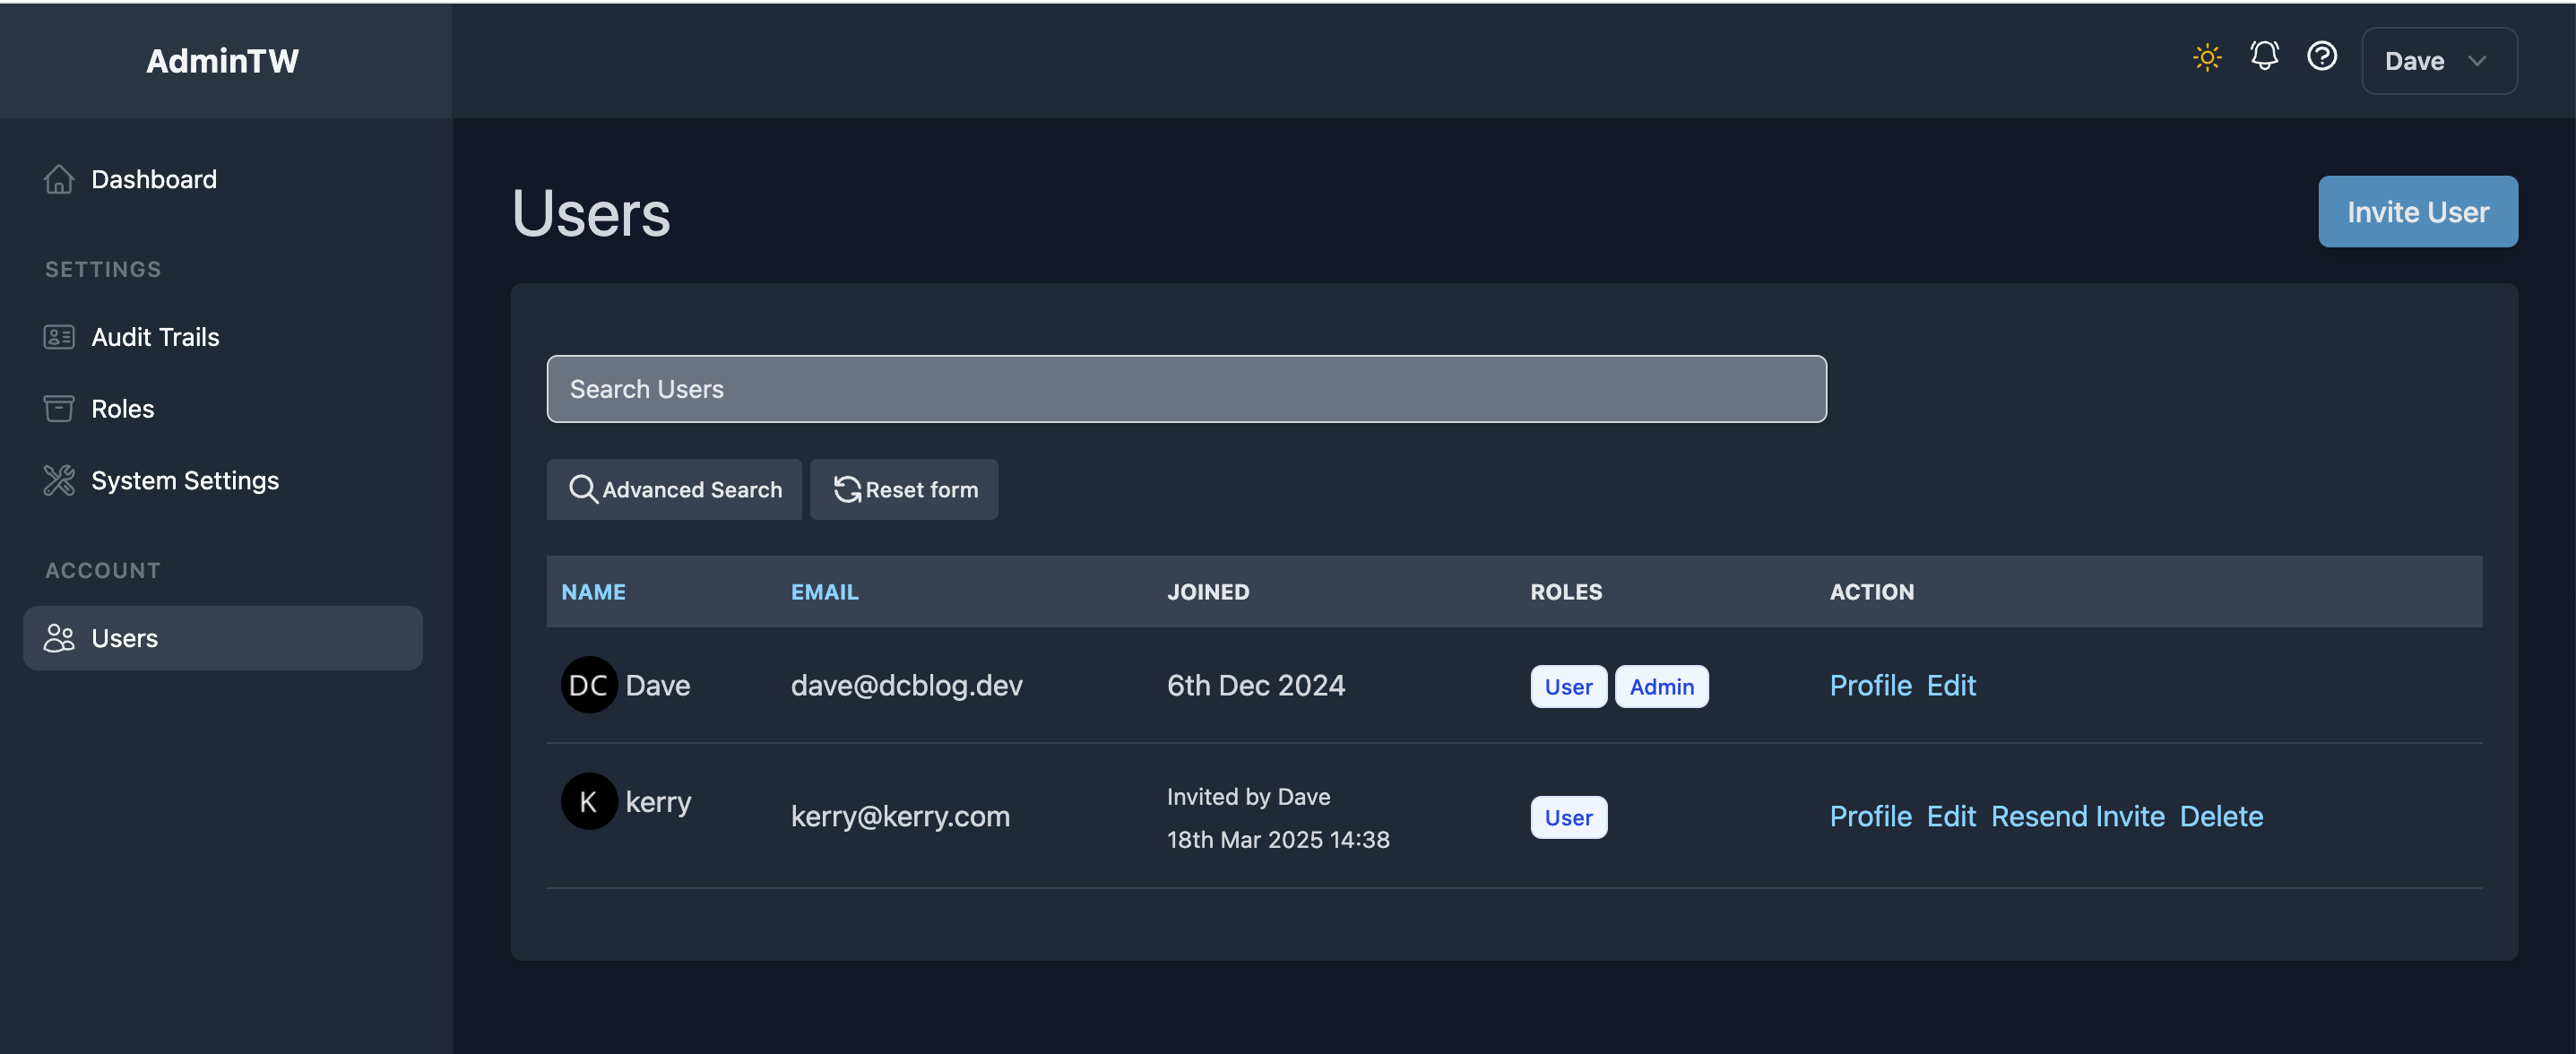Go to Audit Trails in sidebar
Viewport: 2576px width, 1054px height.
tap(155, 337)
